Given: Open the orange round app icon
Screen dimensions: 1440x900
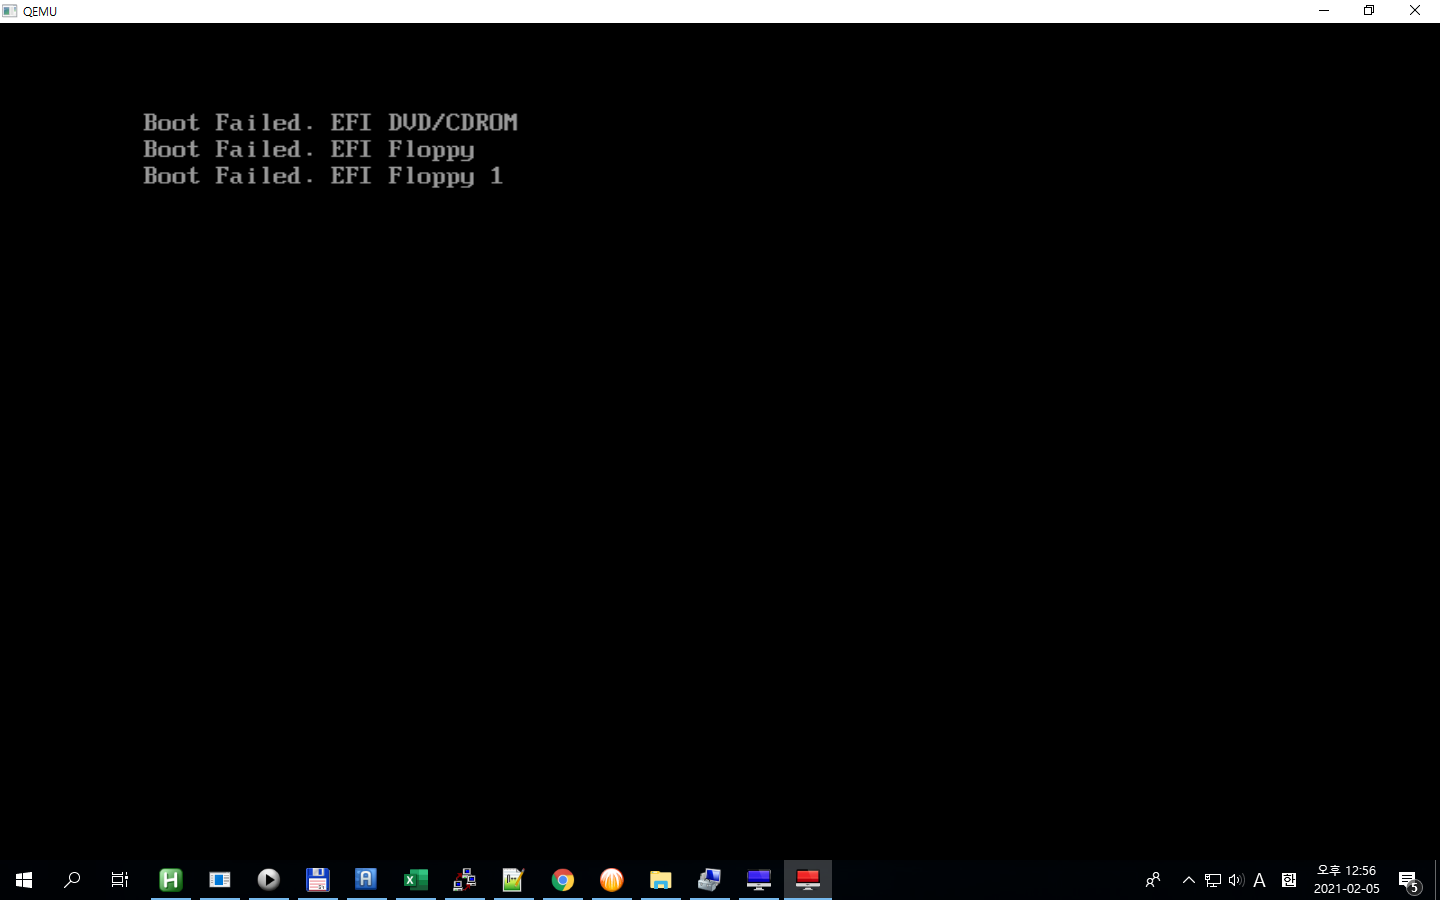Looking at the screenshot, I should click(612, 880).
